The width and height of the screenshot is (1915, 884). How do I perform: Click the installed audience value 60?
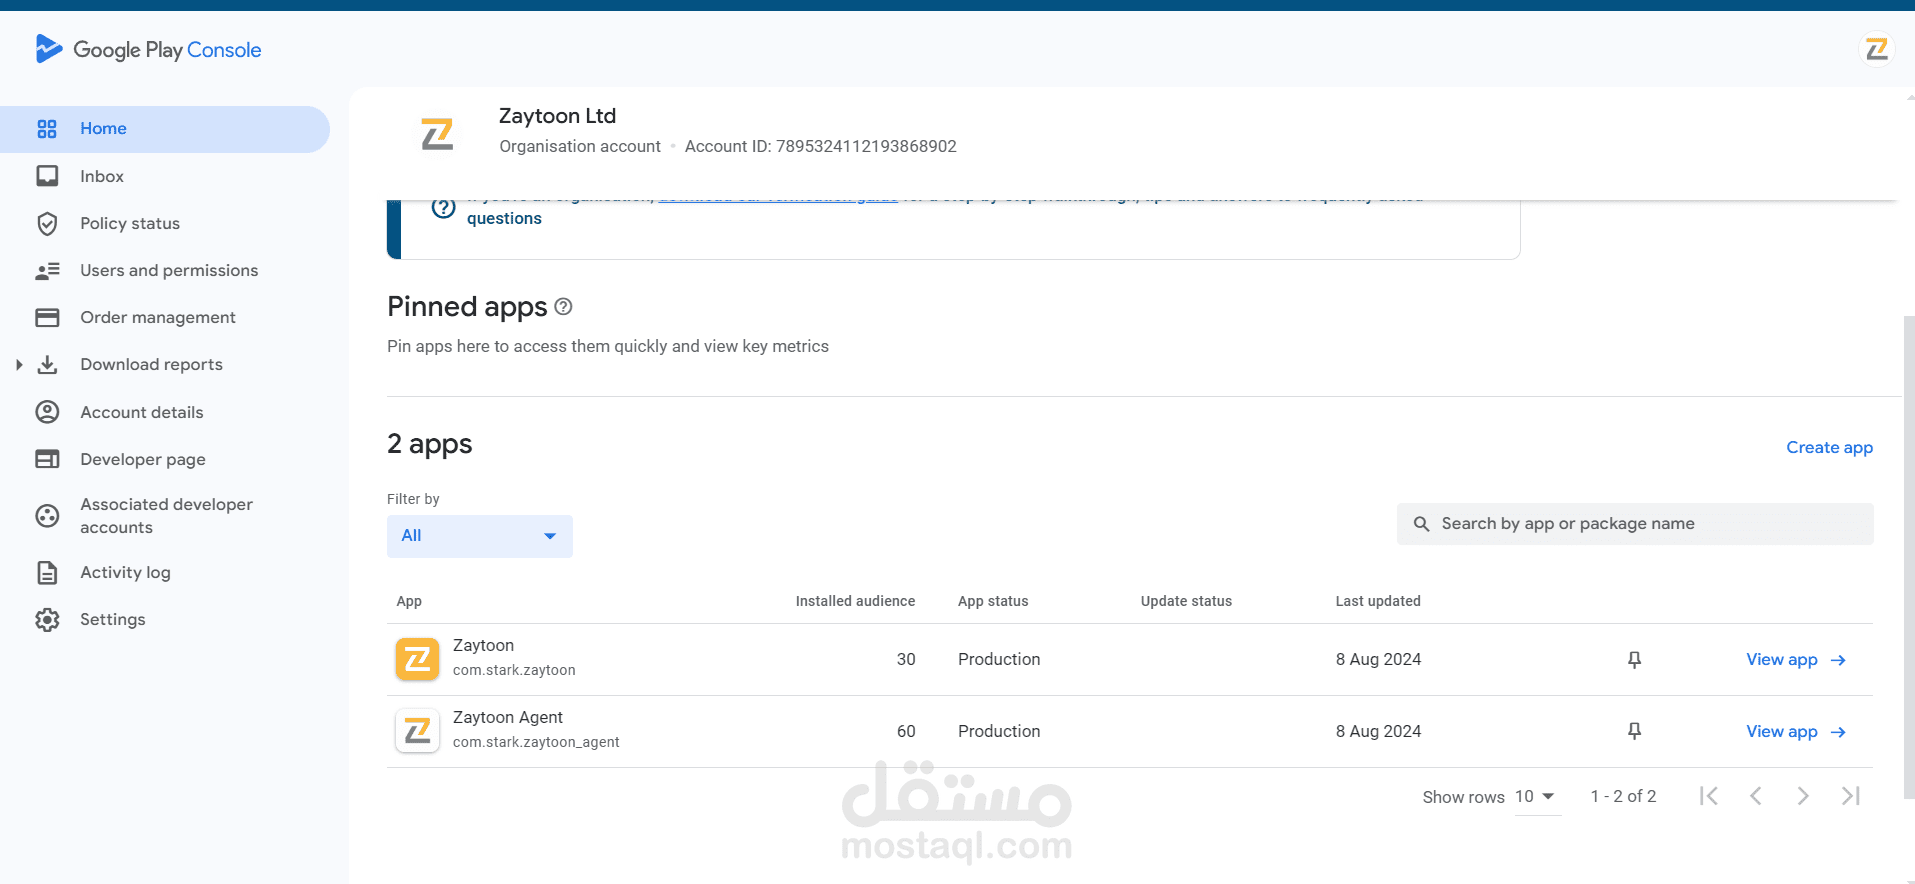click(906, 732)
